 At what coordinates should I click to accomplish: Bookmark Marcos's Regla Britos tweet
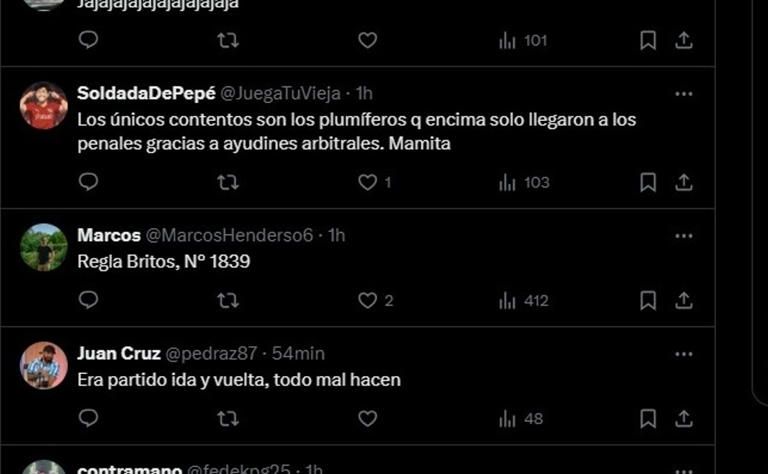[648, 300]
